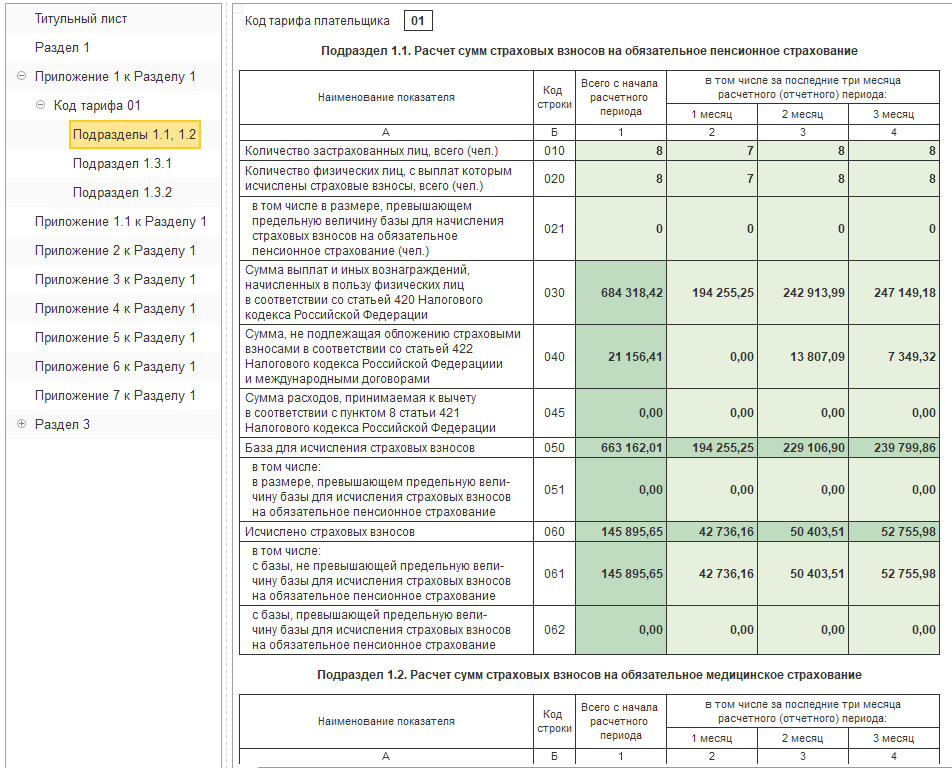The height and width of the screenshot is (768, 952).
Task: Collapse the Приложение 1 к Разделу 1 node
Action: click(22, 77)
